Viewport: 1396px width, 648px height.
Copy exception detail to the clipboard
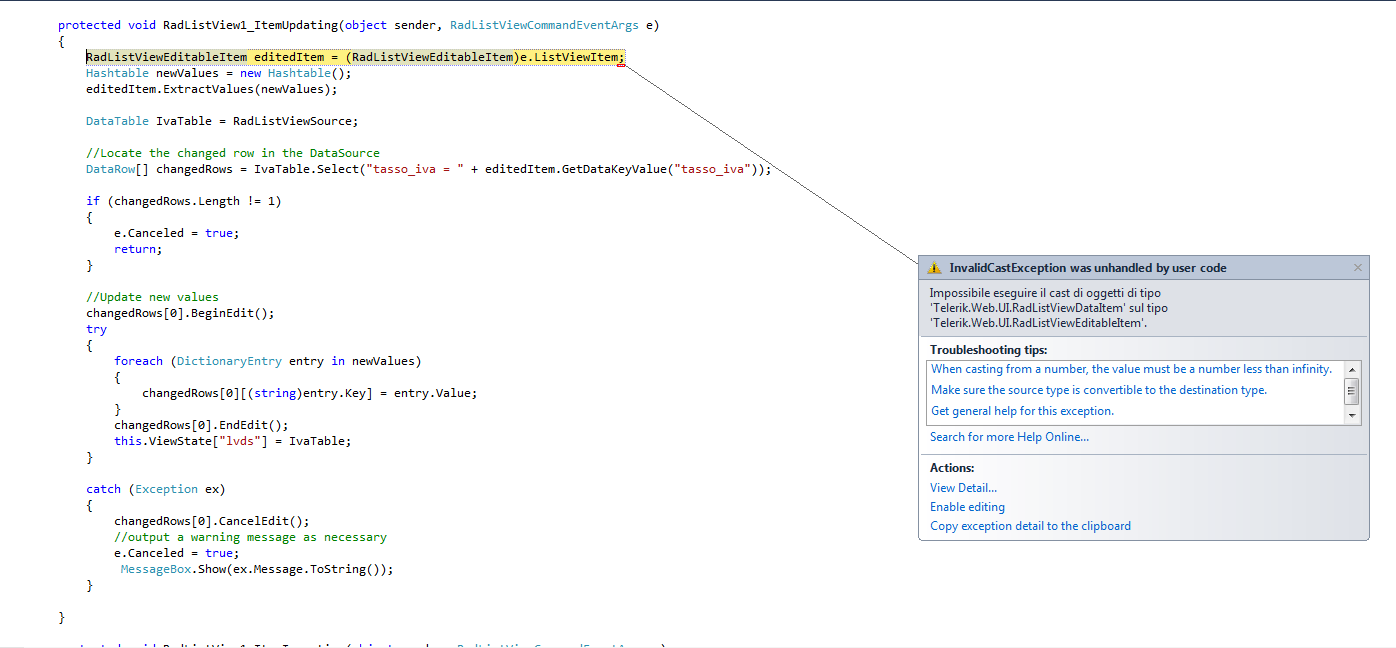pyautogui.click(x=1030, y=526)
